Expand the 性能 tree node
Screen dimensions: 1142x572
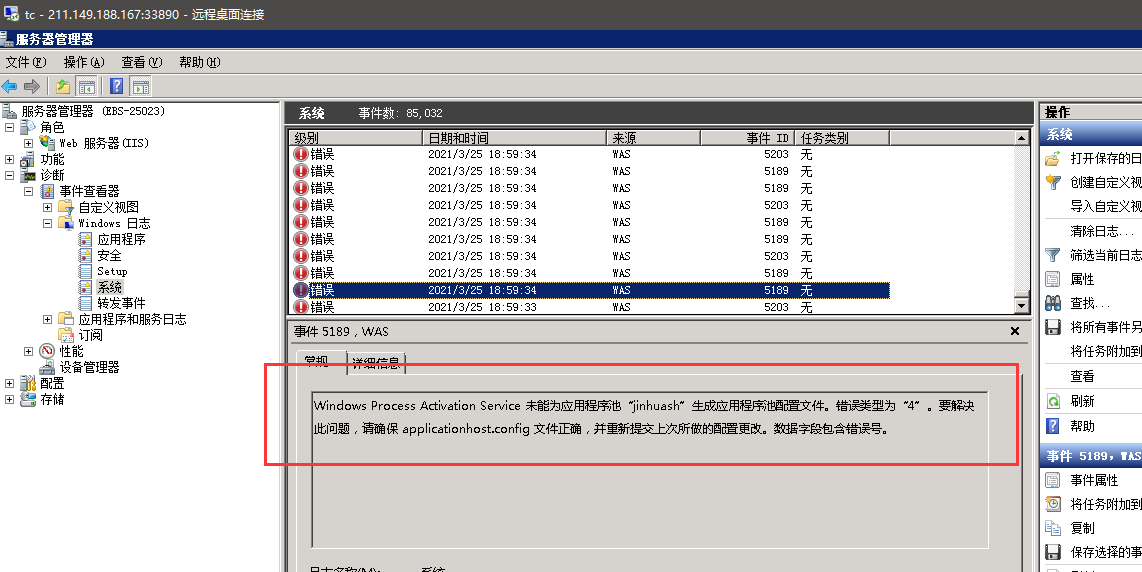pos(28,351)
